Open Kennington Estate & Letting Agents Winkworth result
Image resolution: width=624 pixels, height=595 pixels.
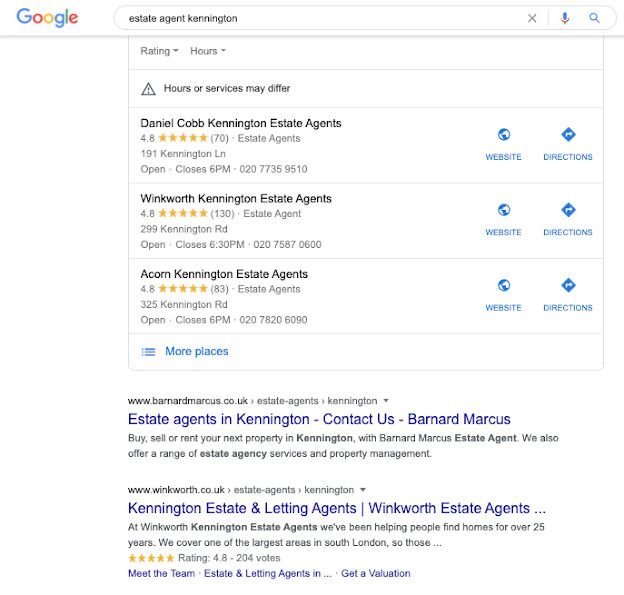337,508
